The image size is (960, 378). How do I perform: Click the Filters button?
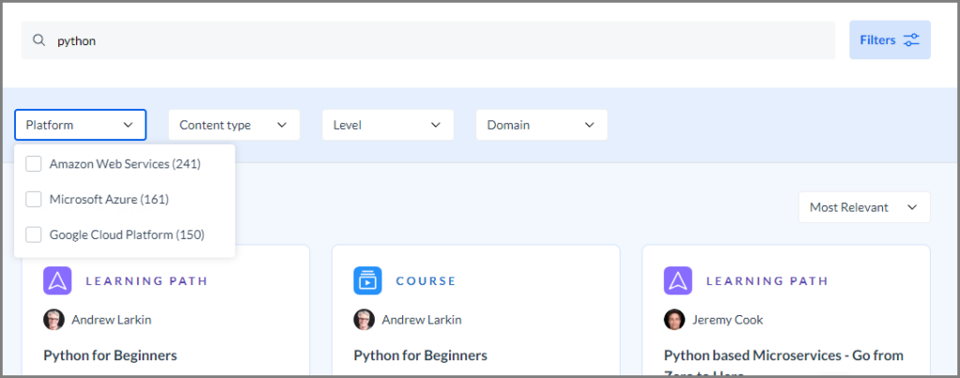890,40
